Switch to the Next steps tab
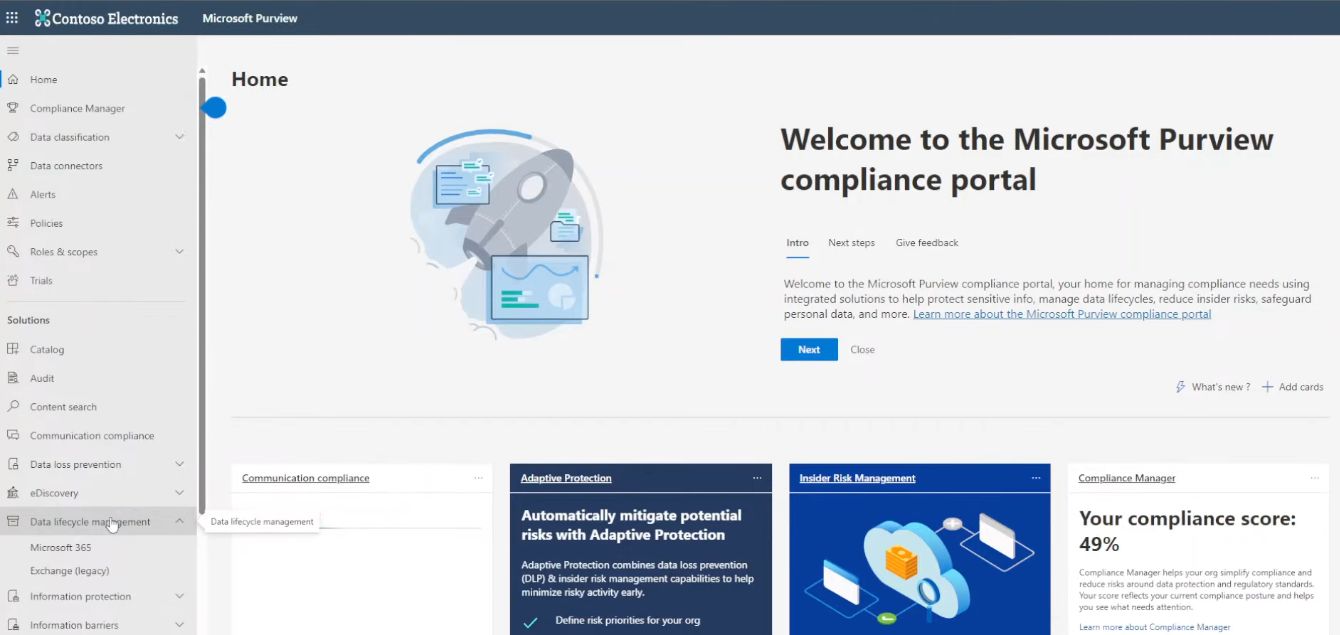Viewport: 1340px width, 635px height. 851,242
